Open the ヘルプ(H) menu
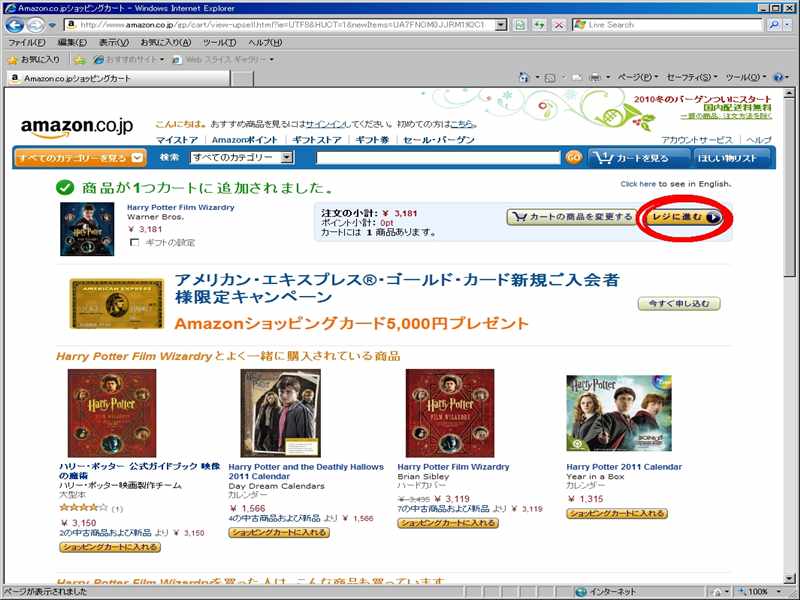Image resolution: width=800 pixels, height=600 pixels. (x=265, y=43)
